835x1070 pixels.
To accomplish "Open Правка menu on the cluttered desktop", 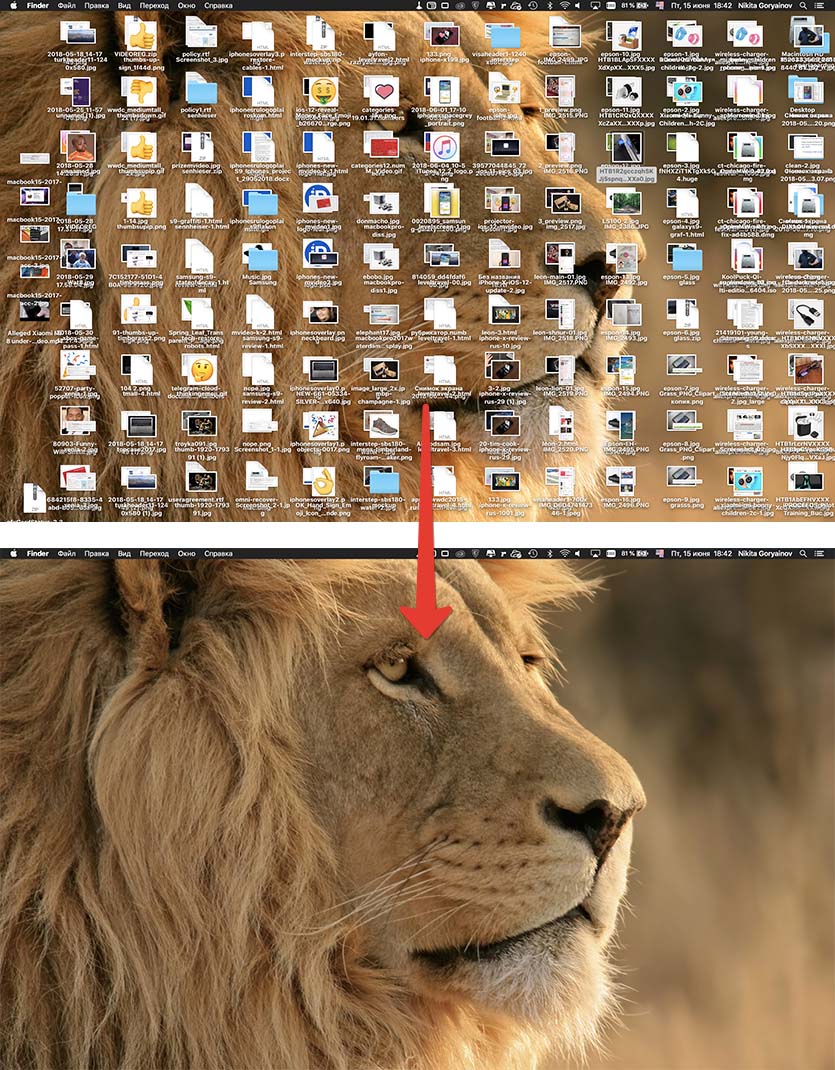I will point(97,5).
